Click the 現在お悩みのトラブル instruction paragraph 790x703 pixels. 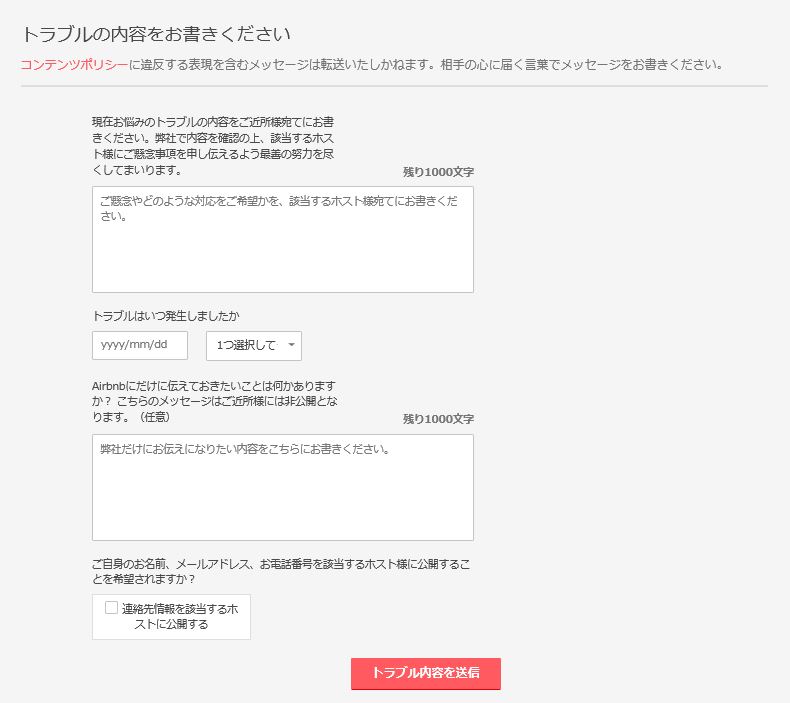coord(213,146)
